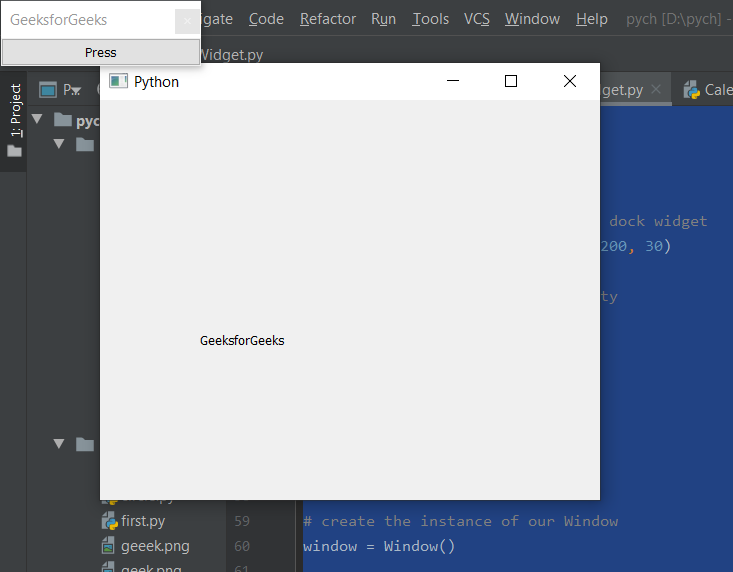Click the geeek.png image file icon

108,546
